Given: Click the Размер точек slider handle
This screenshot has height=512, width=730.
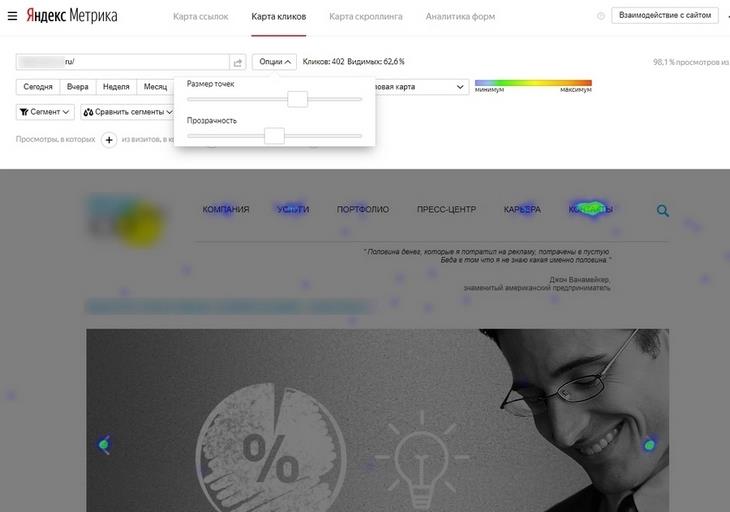Looking at the screenshot, I should coord(297,99).
